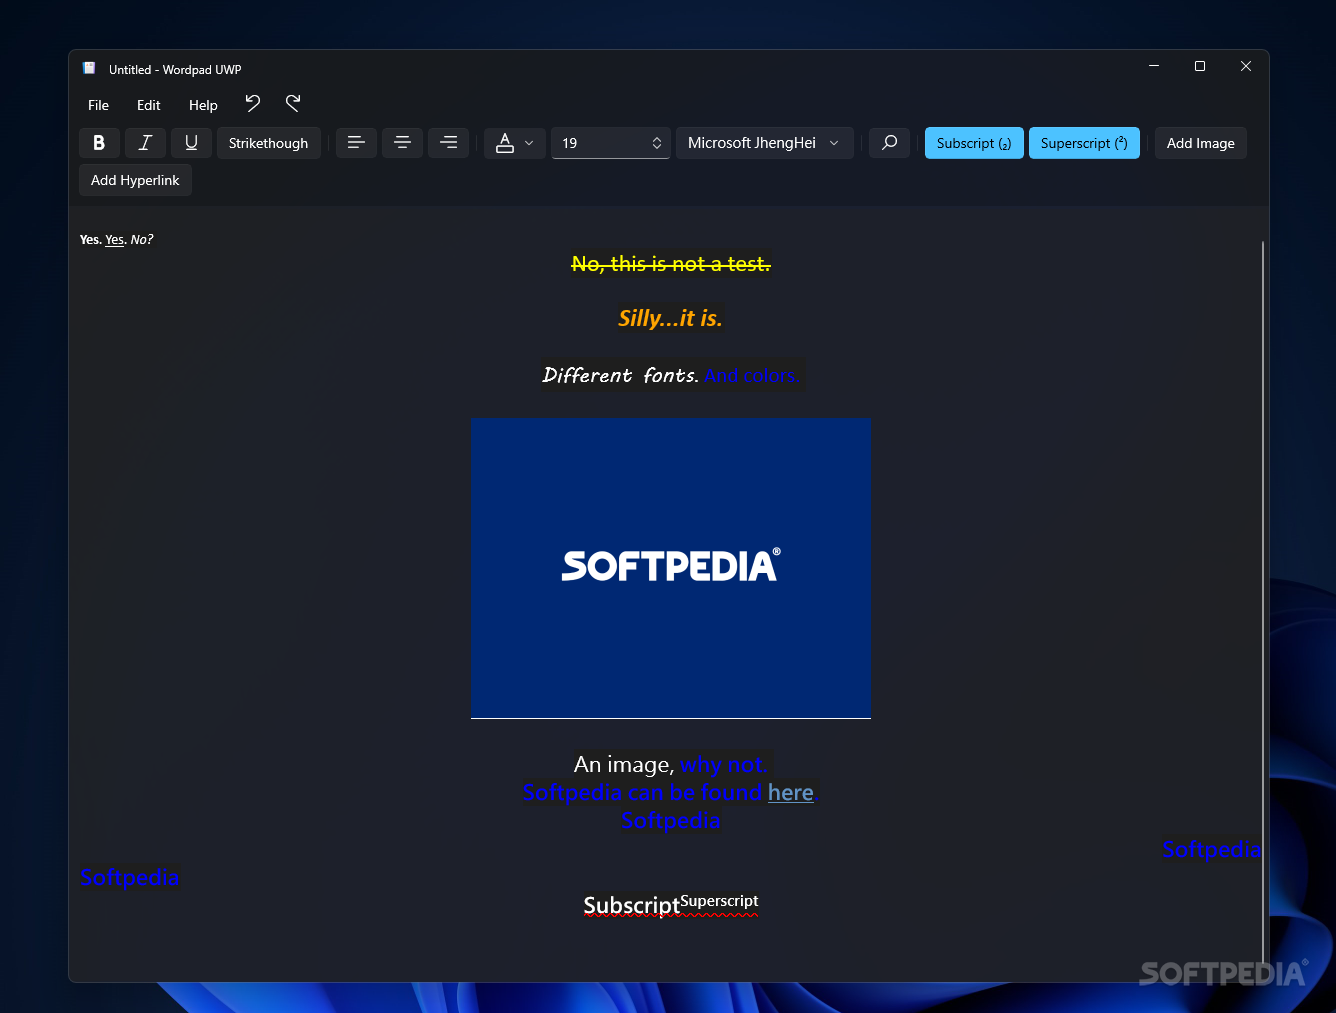Click the text 'An image,'
1336x1013 pixels.
[624, 765]
